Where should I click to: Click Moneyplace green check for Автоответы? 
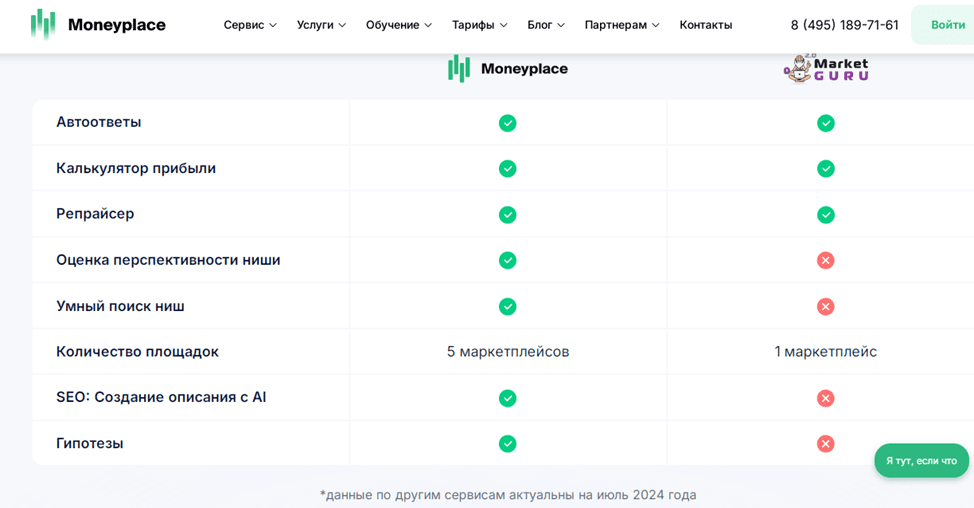[x=508, y=123]
